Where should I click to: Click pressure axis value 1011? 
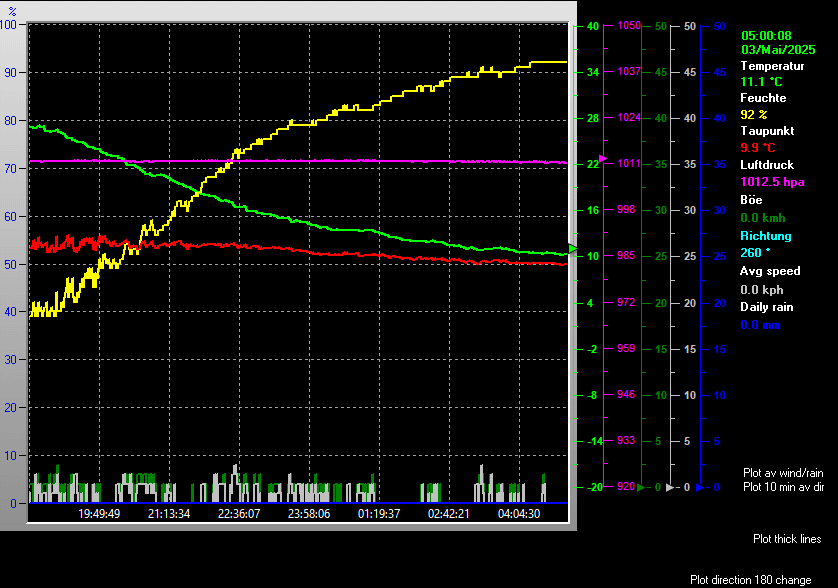(x=628, y=163)
